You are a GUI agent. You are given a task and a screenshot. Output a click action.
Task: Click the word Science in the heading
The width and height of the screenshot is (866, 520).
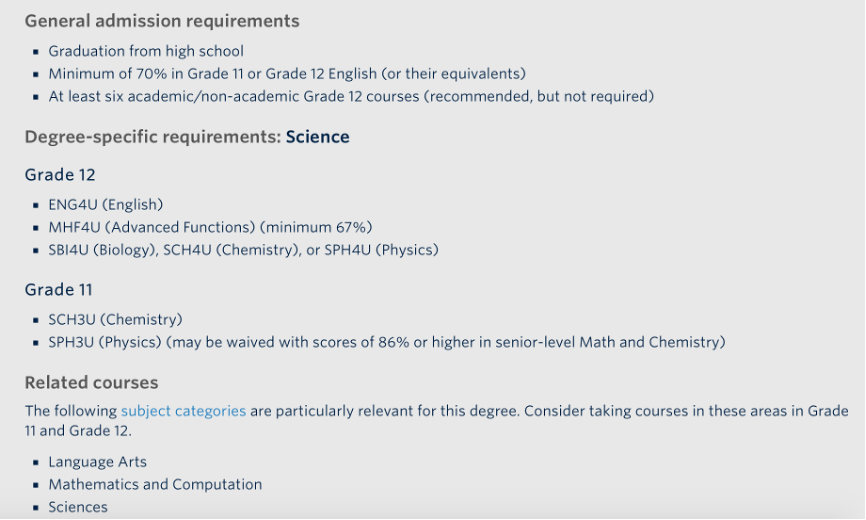point(318,137)
